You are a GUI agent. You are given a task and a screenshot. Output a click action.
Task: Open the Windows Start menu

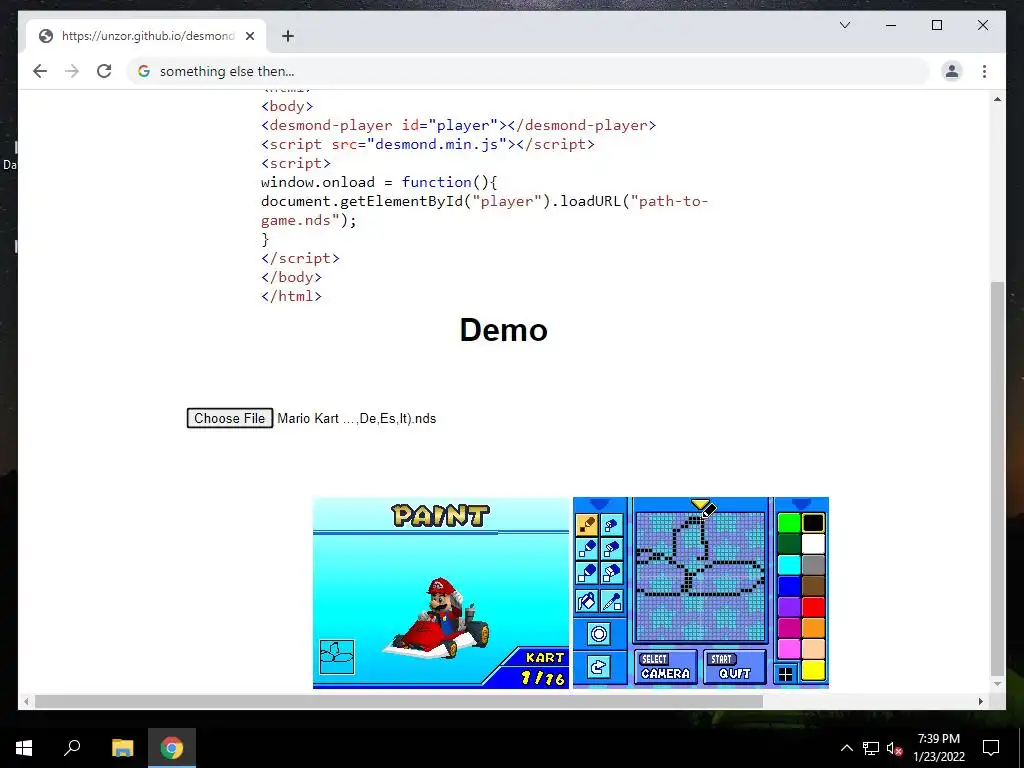click(x=24, y=748)
